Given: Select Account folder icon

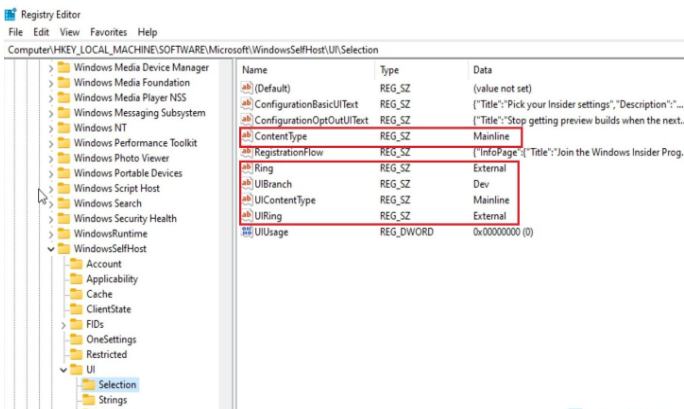Looking at the screenshot, I should [x=76, y=264].
